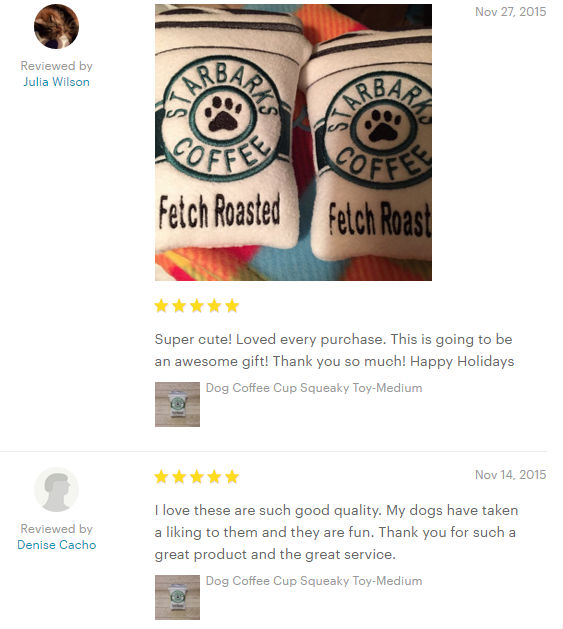The image size is (563, 629).
Task: Open Dog Coffee Cup Squeaky Toy-Medium link in second review
Action: point(314,581)
